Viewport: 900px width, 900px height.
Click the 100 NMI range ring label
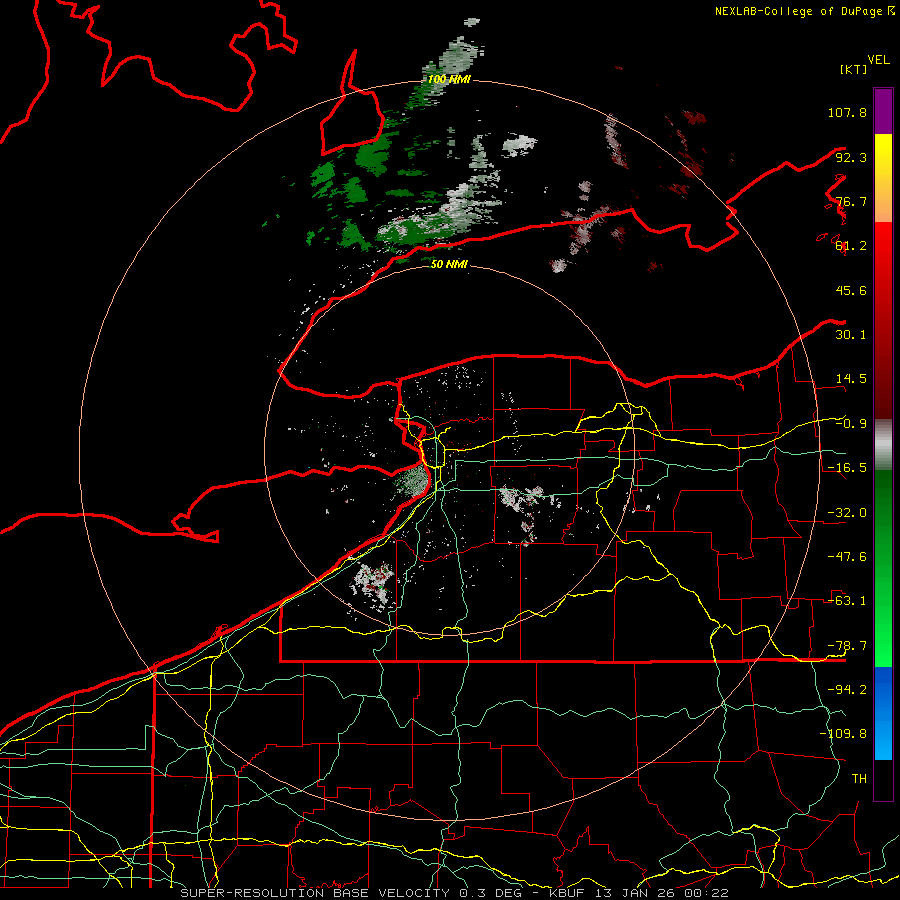point(449,79)
